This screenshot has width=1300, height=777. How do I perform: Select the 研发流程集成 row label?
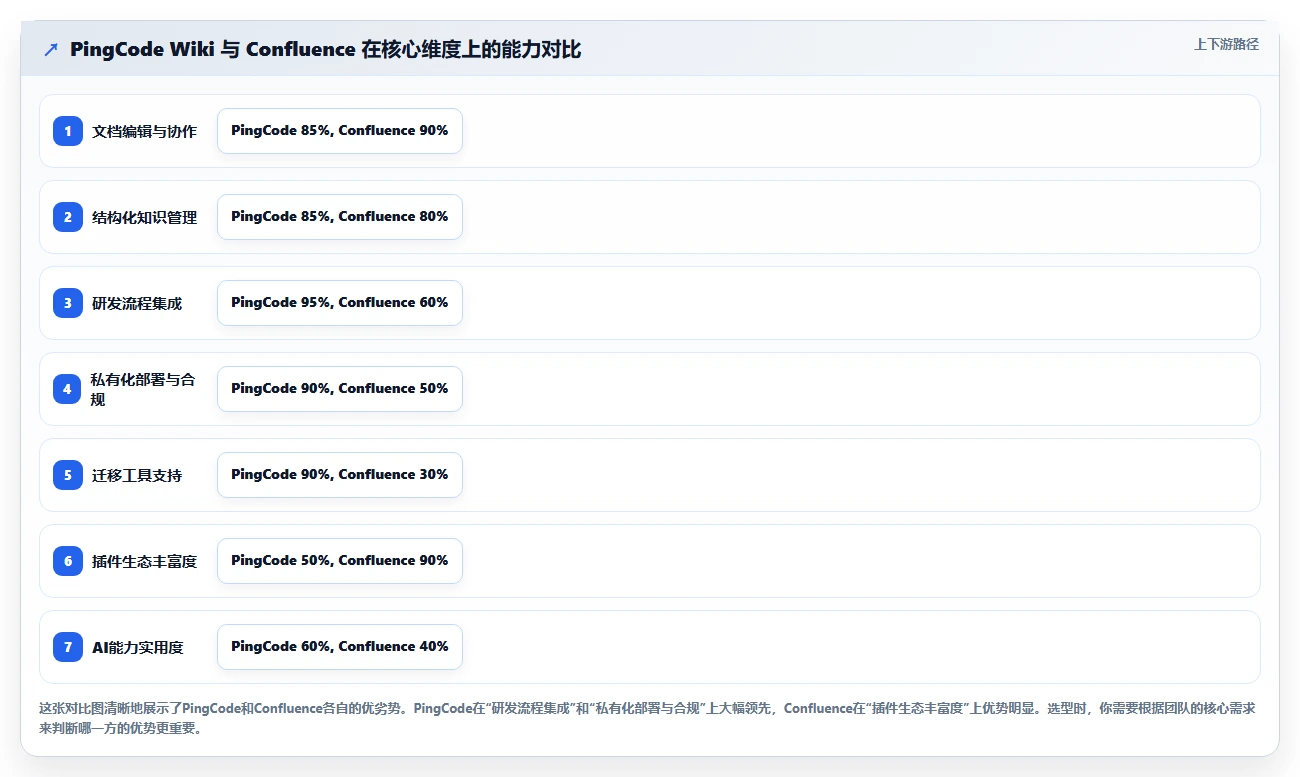click(137, 303)
